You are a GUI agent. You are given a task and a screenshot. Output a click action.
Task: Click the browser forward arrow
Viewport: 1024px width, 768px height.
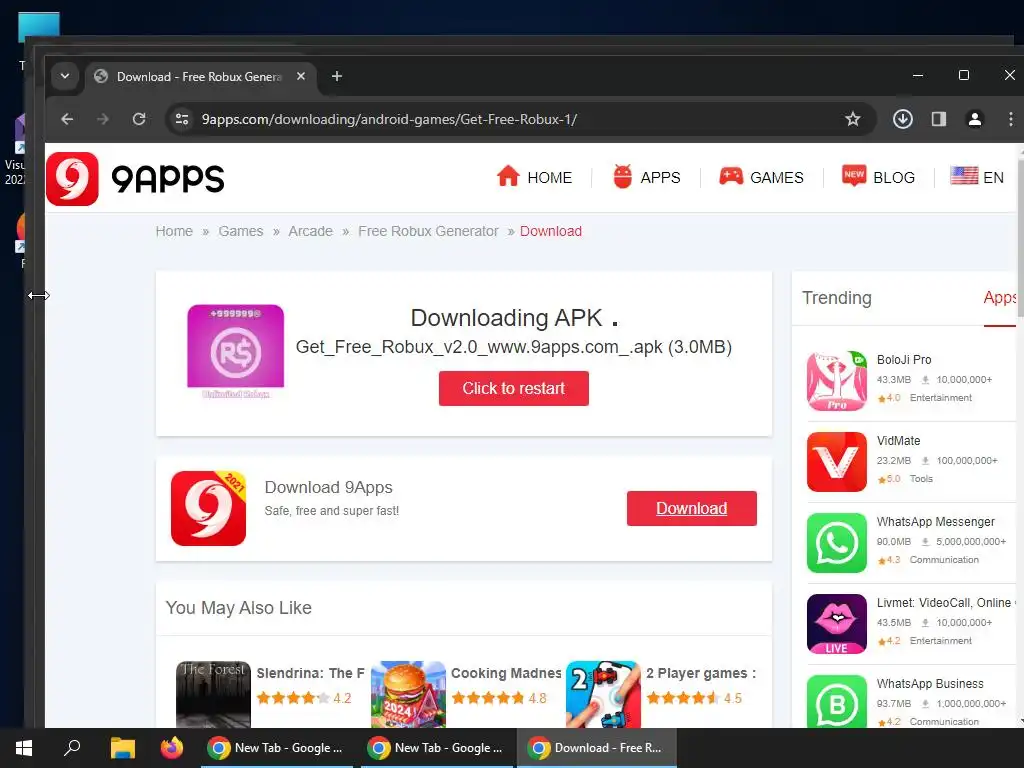pos(103,119)
